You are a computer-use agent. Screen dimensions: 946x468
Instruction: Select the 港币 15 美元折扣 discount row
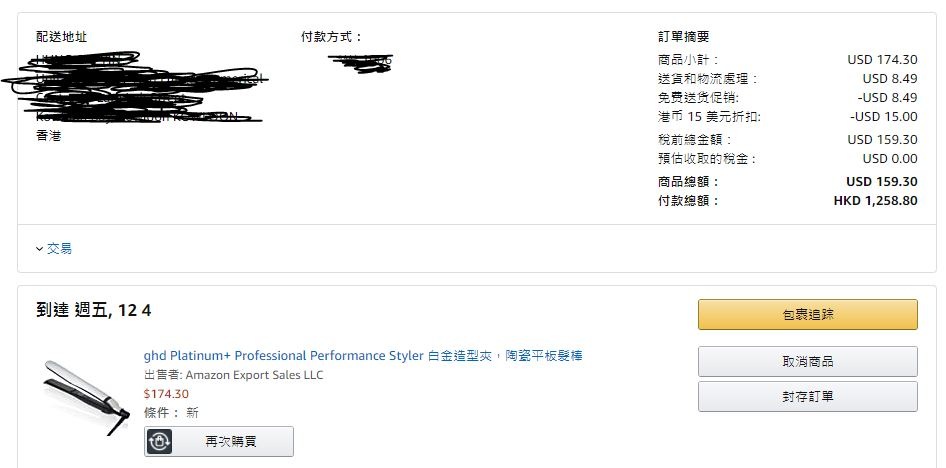click(x=787, y=116)
